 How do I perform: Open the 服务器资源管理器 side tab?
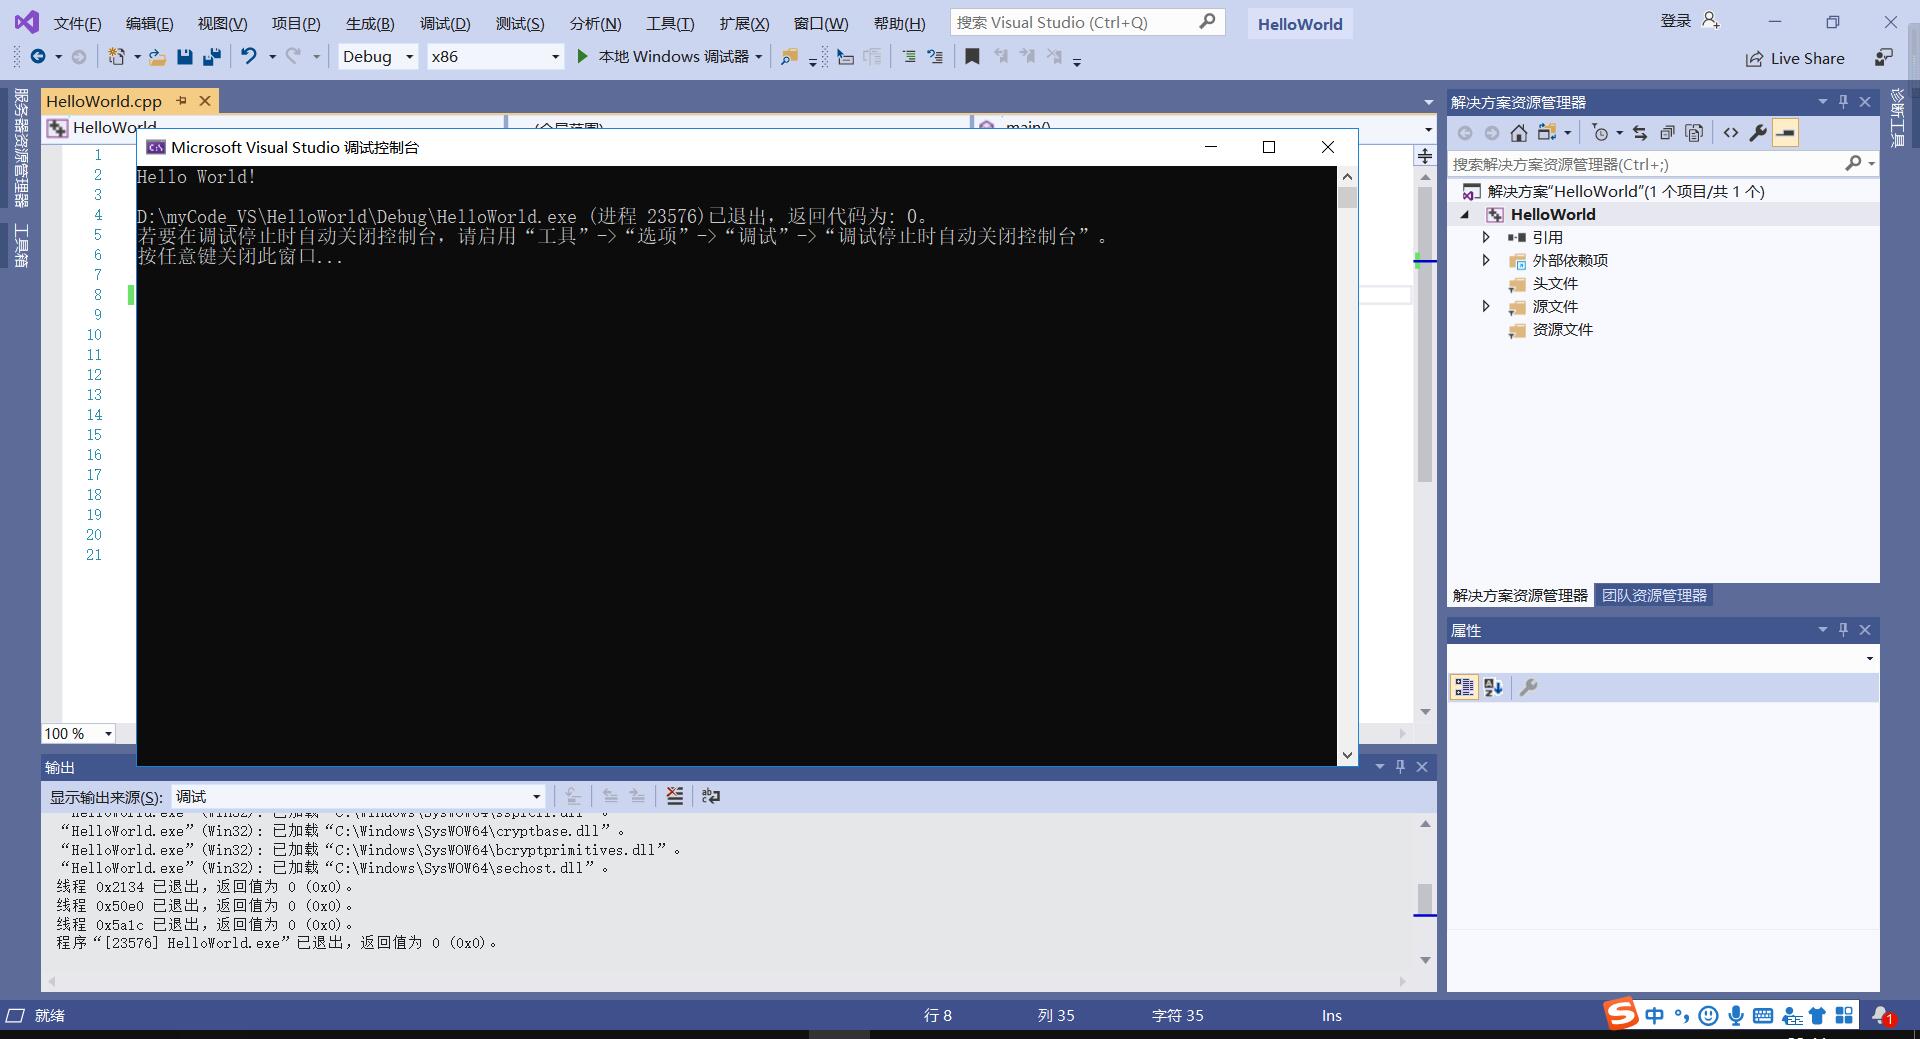coord(20,147)
